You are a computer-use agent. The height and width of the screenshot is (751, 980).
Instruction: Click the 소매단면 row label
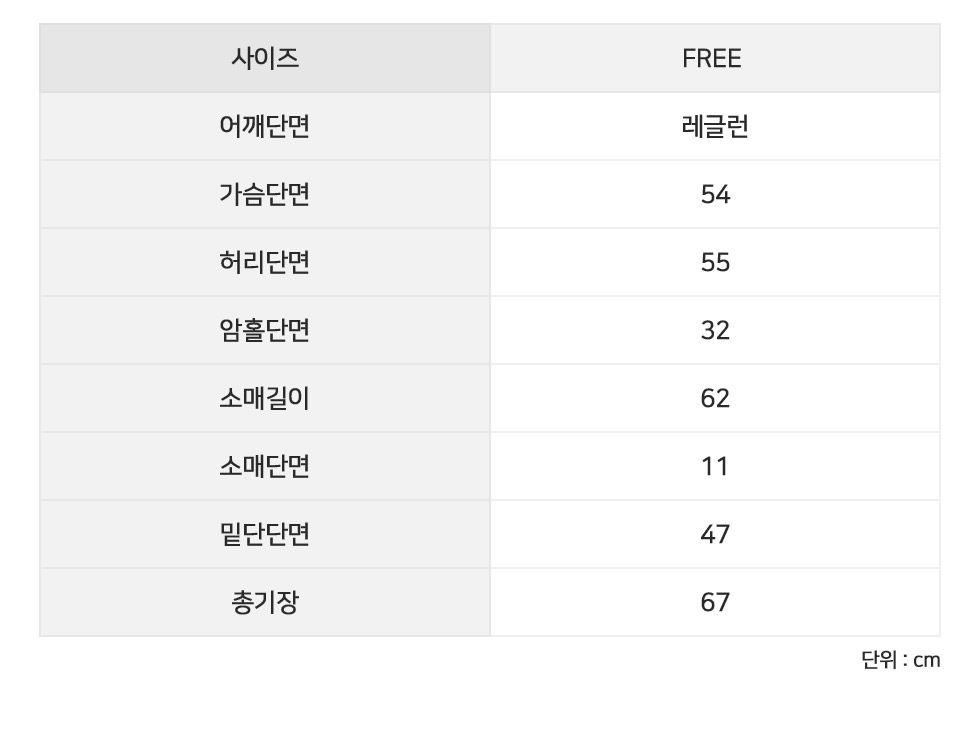[x=264, y=466]
